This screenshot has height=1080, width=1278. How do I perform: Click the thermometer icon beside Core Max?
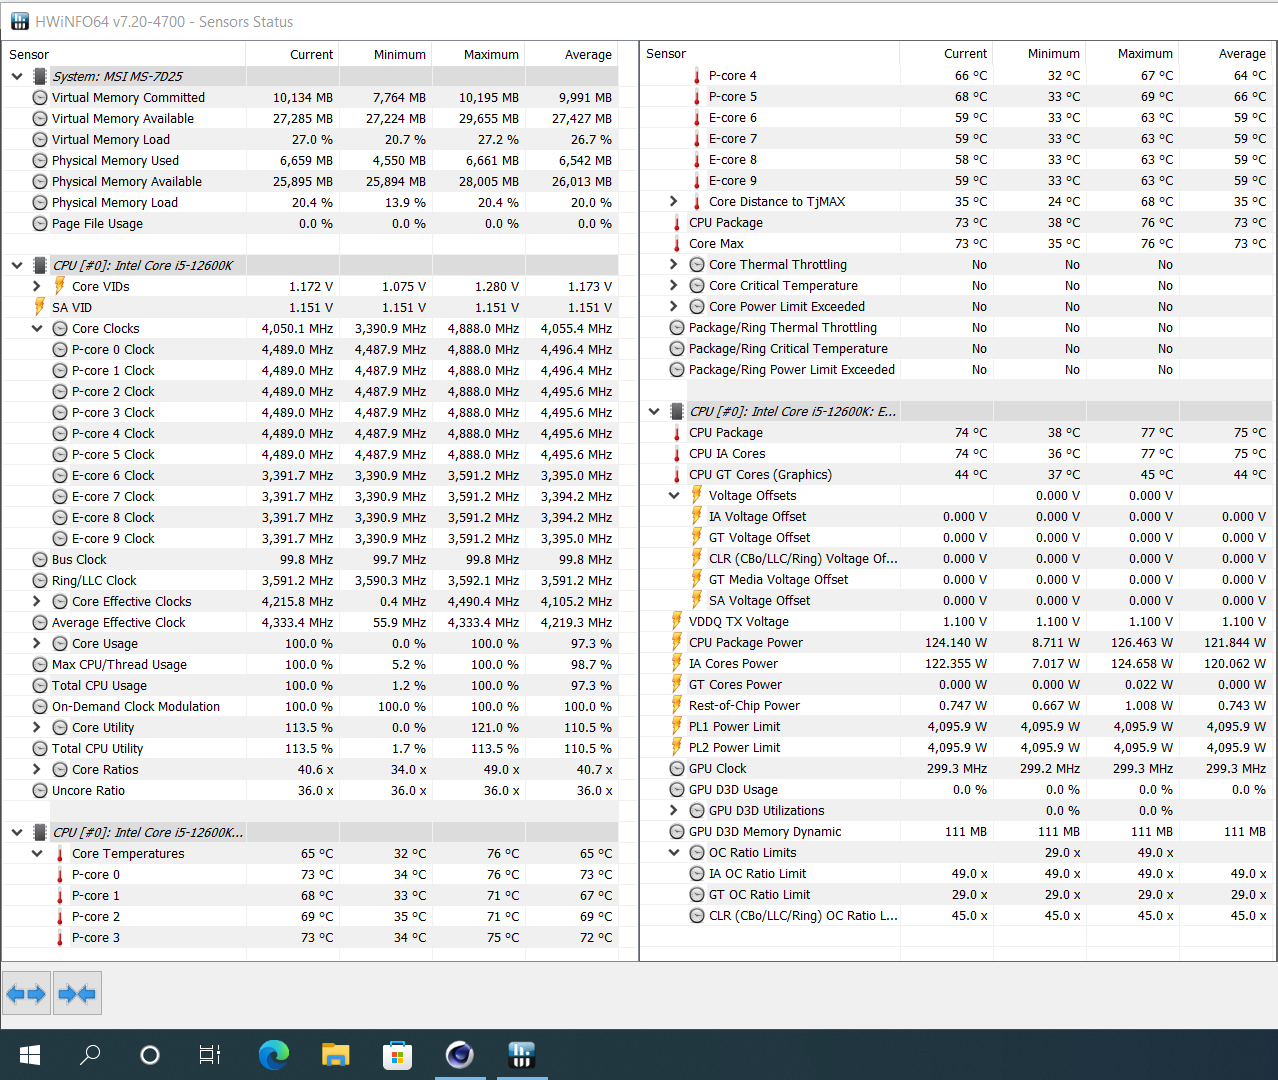677,243
